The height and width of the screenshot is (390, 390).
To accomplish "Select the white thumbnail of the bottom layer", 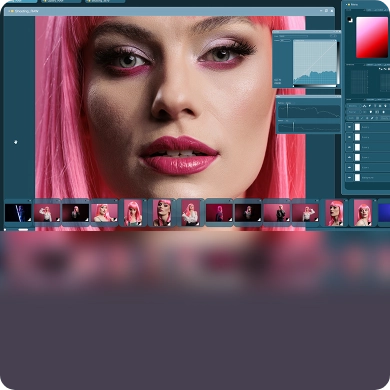I will pos(357,177).
